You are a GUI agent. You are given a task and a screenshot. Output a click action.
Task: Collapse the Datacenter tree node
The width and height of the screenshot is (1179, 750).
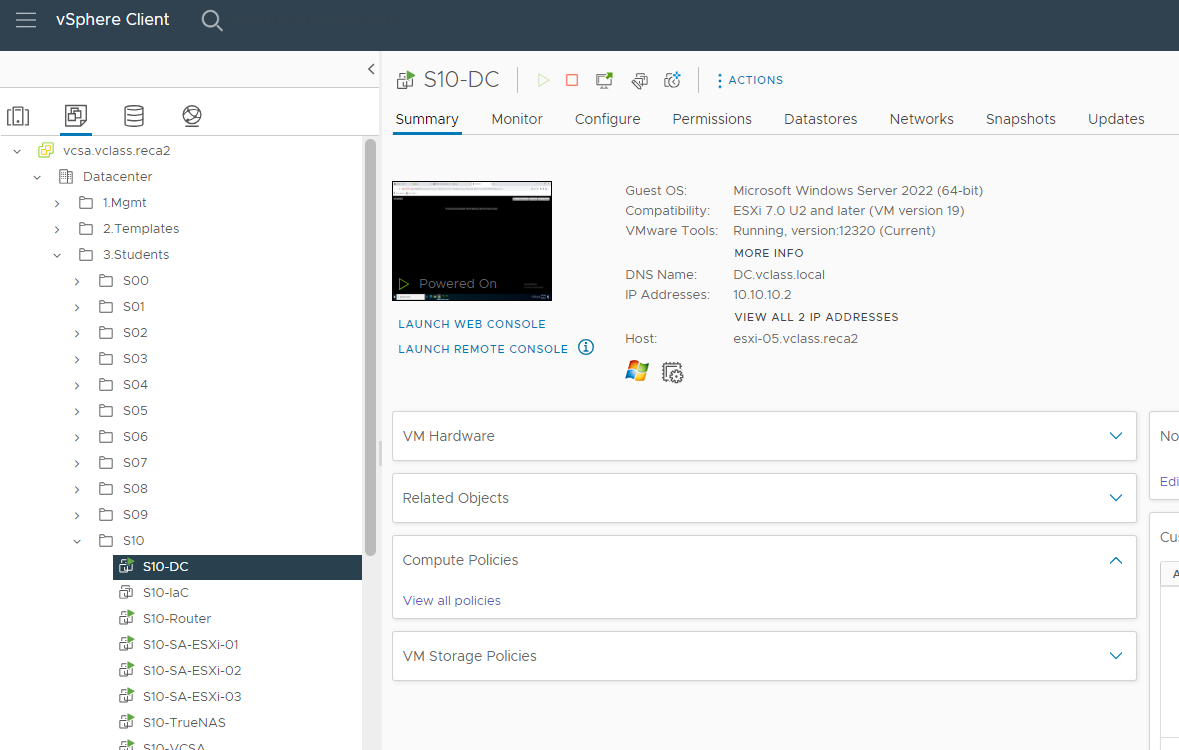37,178
